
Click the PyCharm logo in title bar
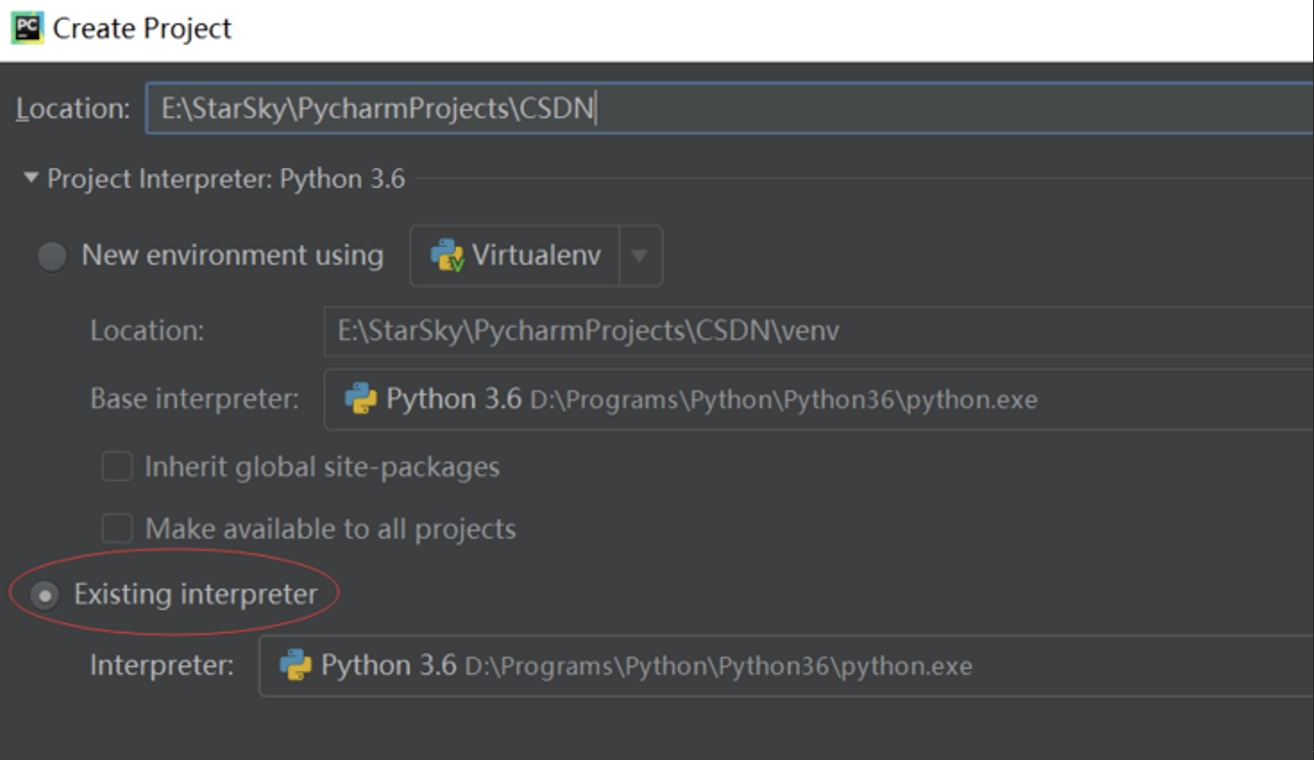click(27, 28)
